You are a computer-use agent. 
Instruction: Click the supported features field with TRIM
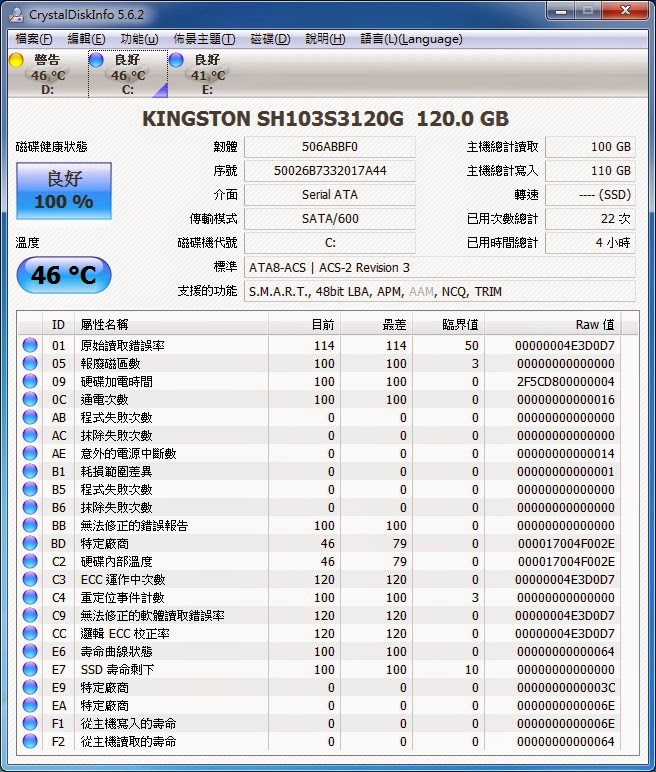[440, 291]
